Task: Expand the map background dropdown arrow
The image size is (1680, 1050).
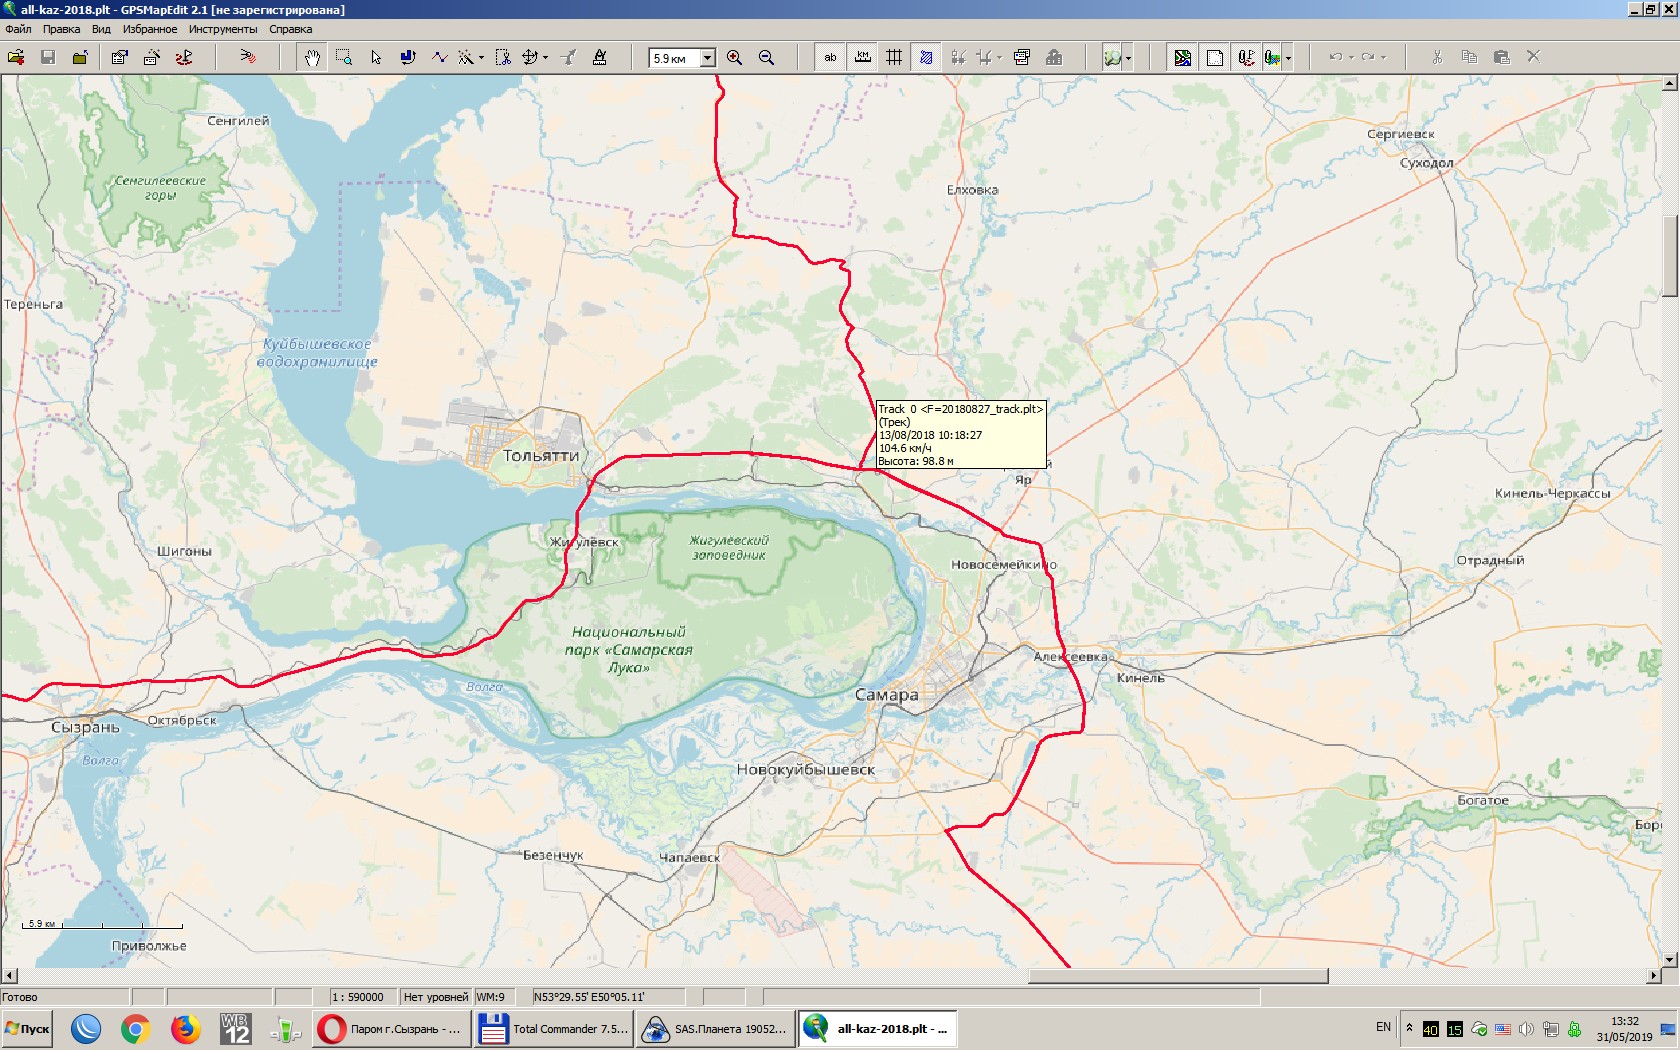Action: point(1128,57)
